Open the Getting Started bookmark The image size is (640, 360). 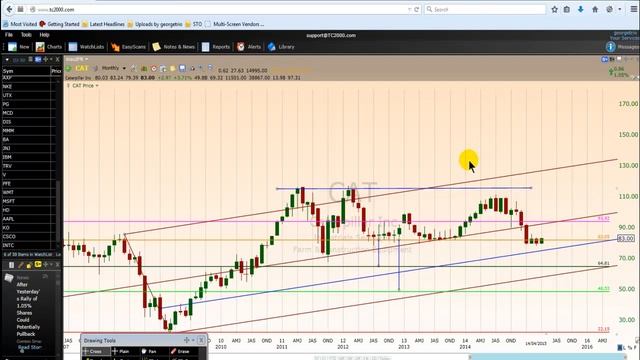click(x=59, y=24)
